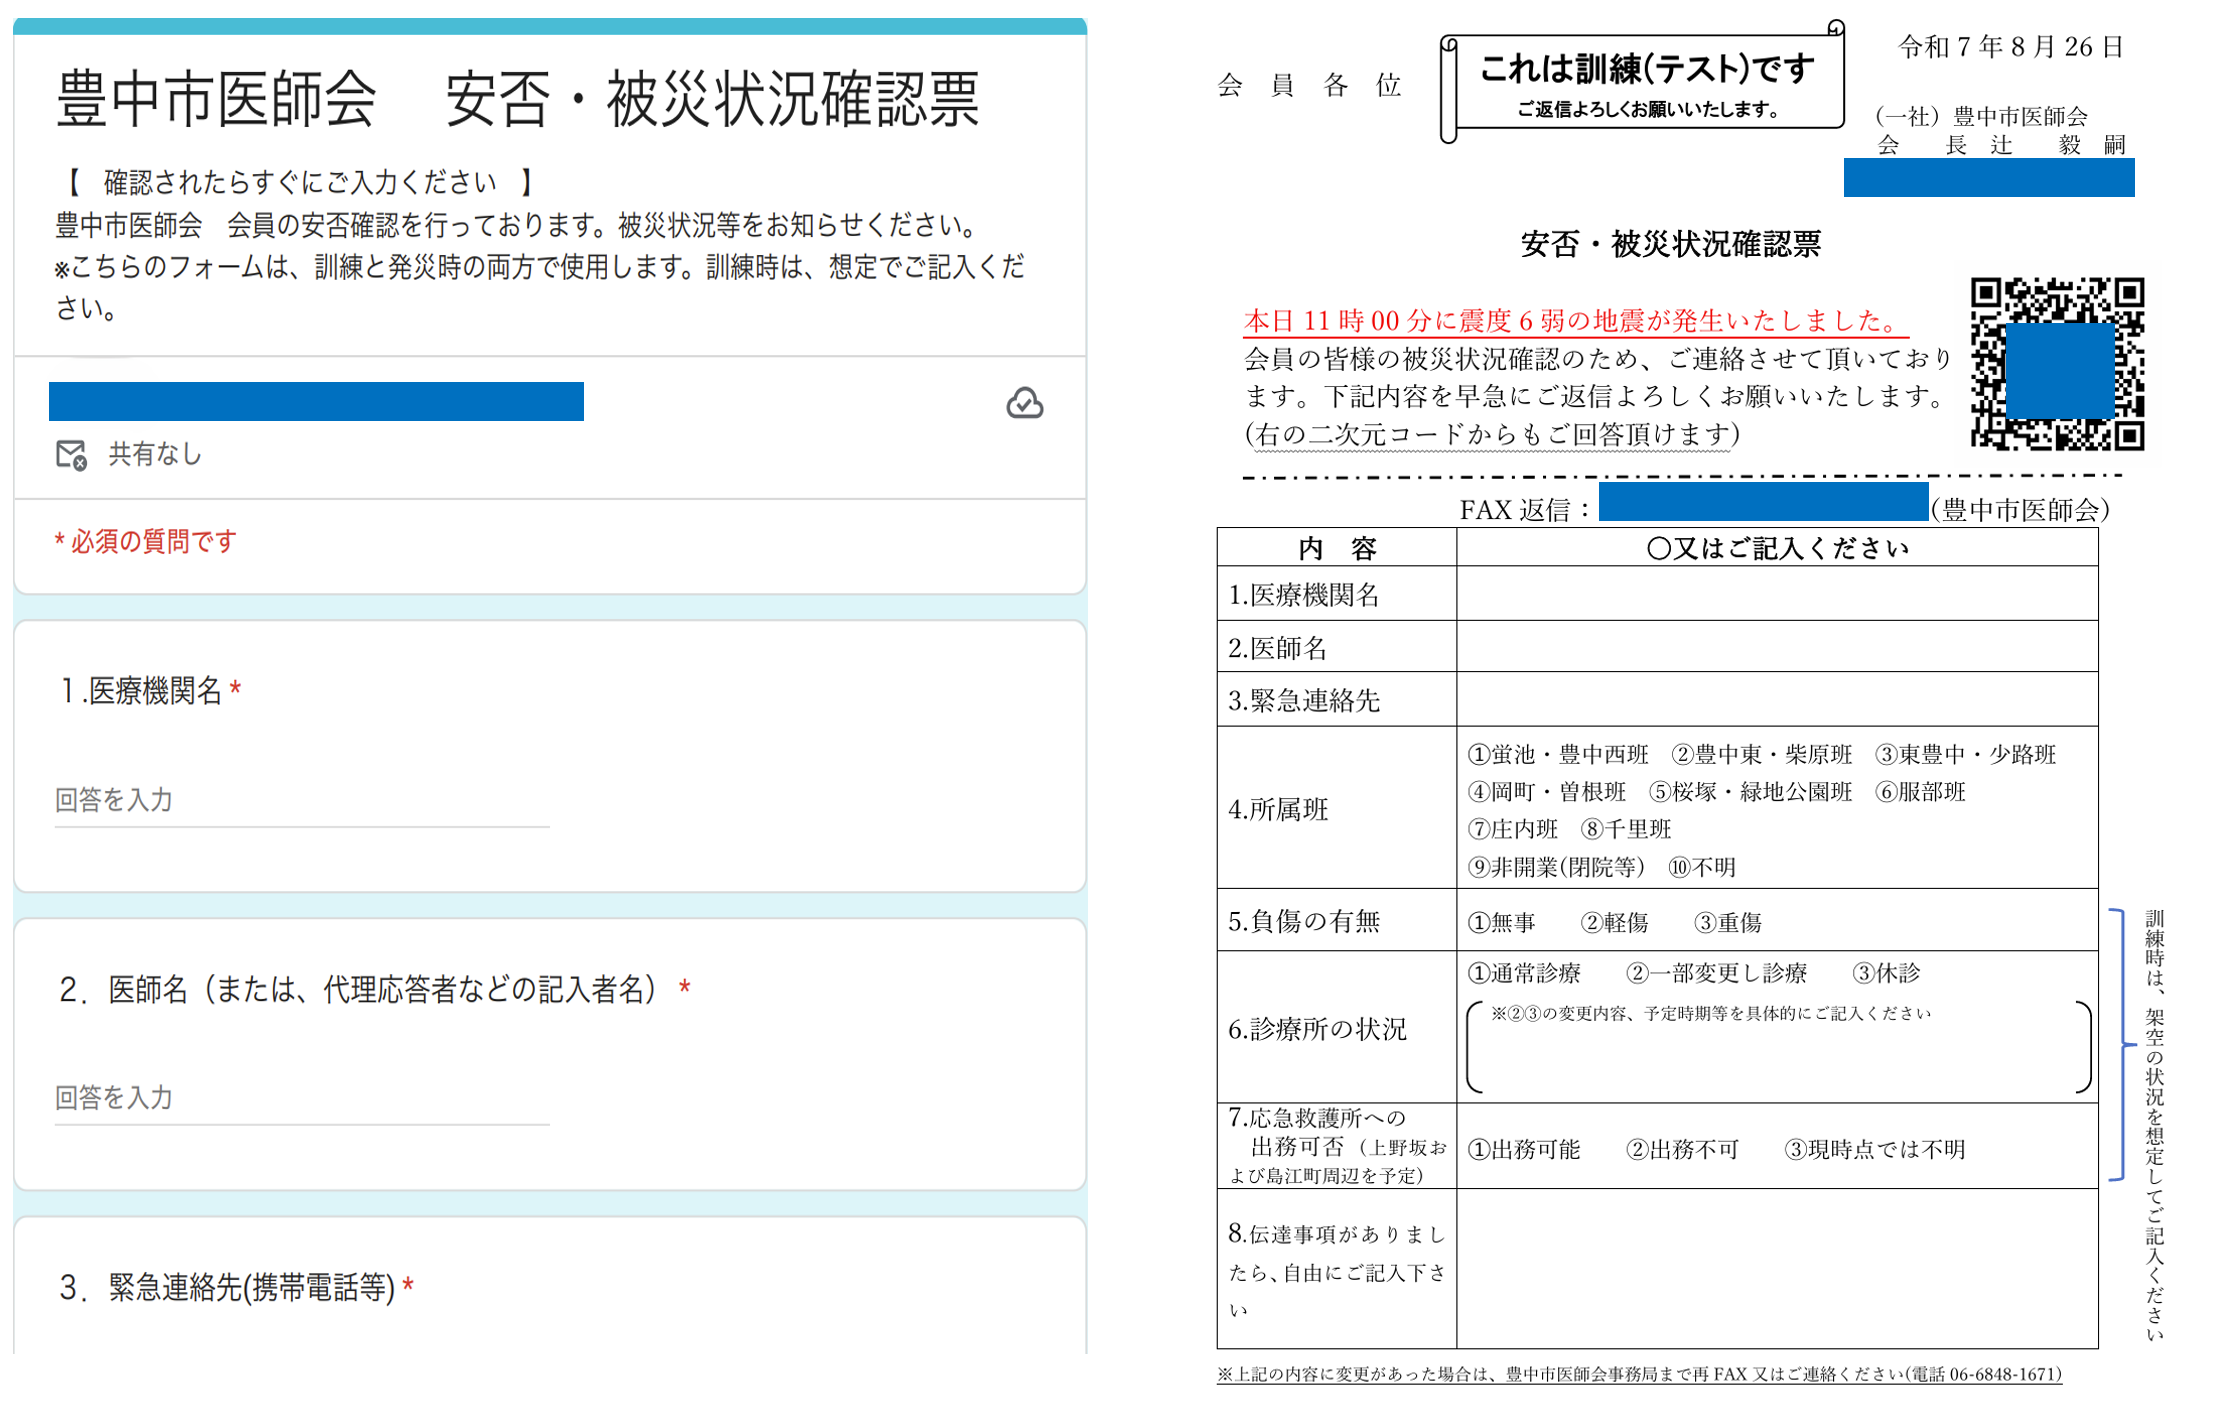Click the 3．緊急連絡先 question heading
This screenshot has width=2239, height=1424.
coord(228,1288)
